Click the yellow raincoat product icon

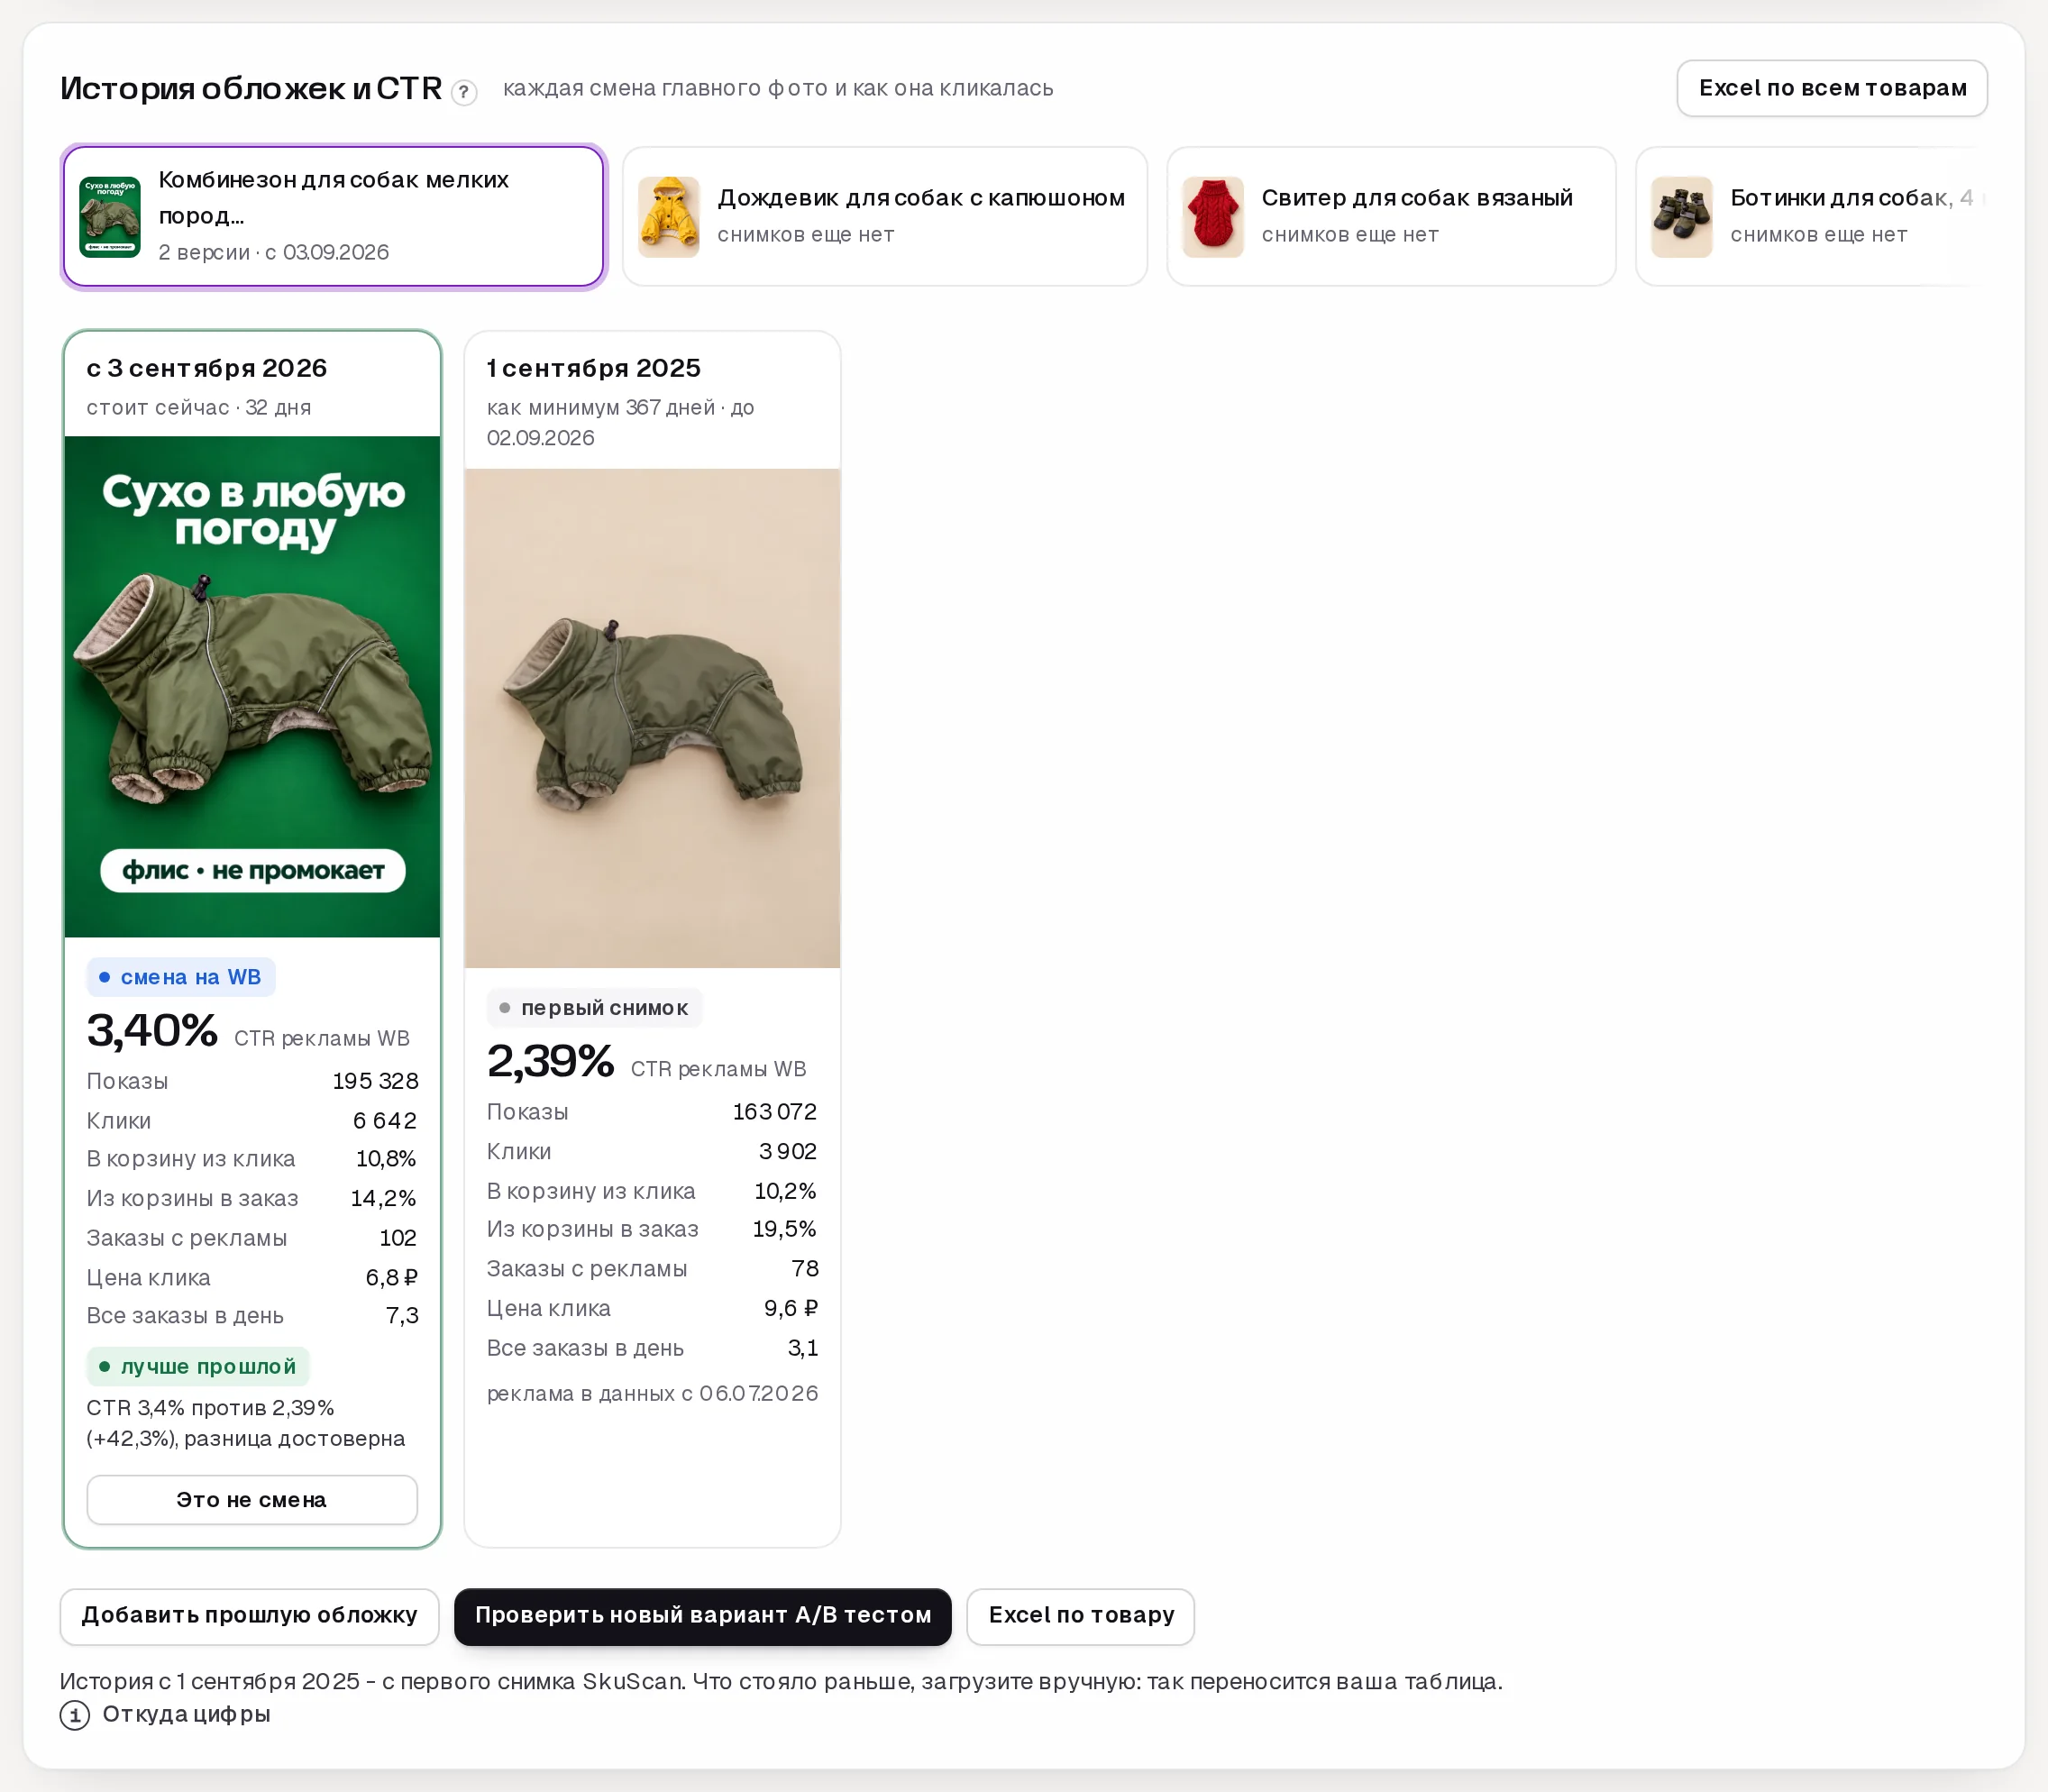(668, 217)
